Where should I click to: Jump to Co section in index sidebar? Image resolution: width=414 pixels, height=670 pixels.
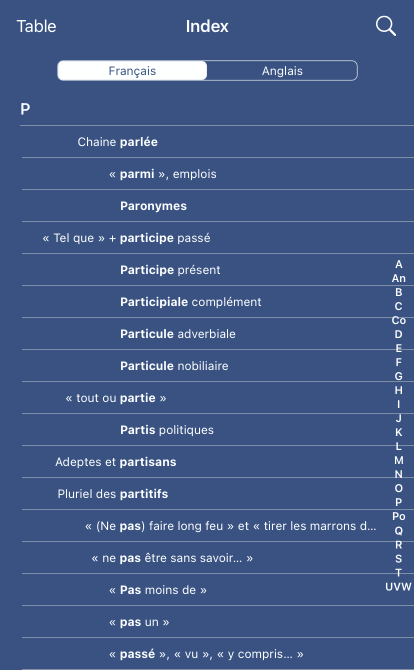399,320
